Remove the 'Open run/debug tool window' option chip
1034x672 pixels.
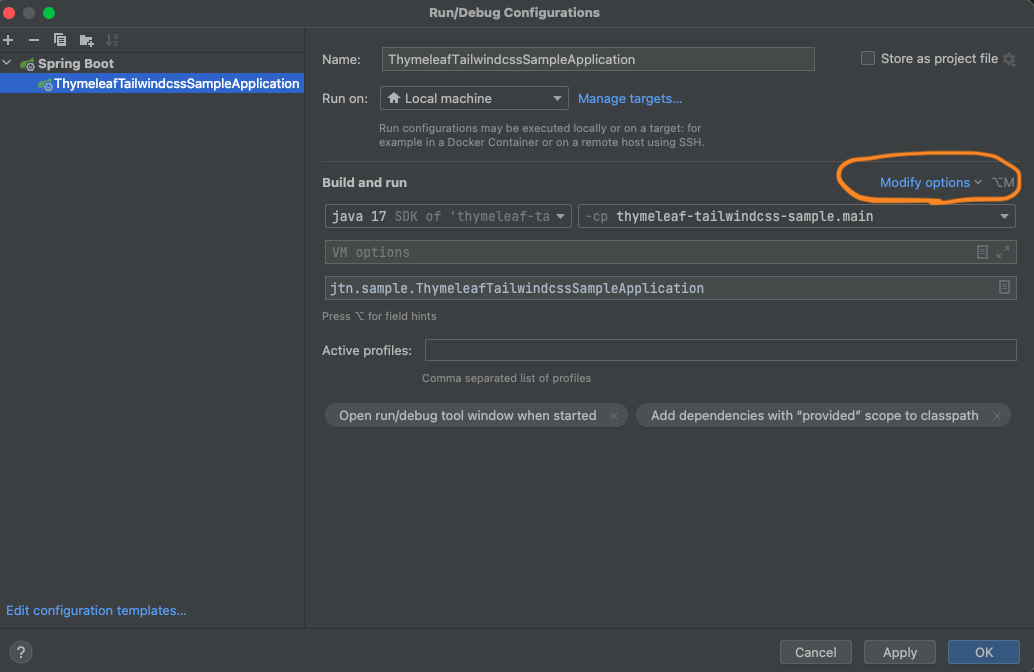[x=615, y=416]
